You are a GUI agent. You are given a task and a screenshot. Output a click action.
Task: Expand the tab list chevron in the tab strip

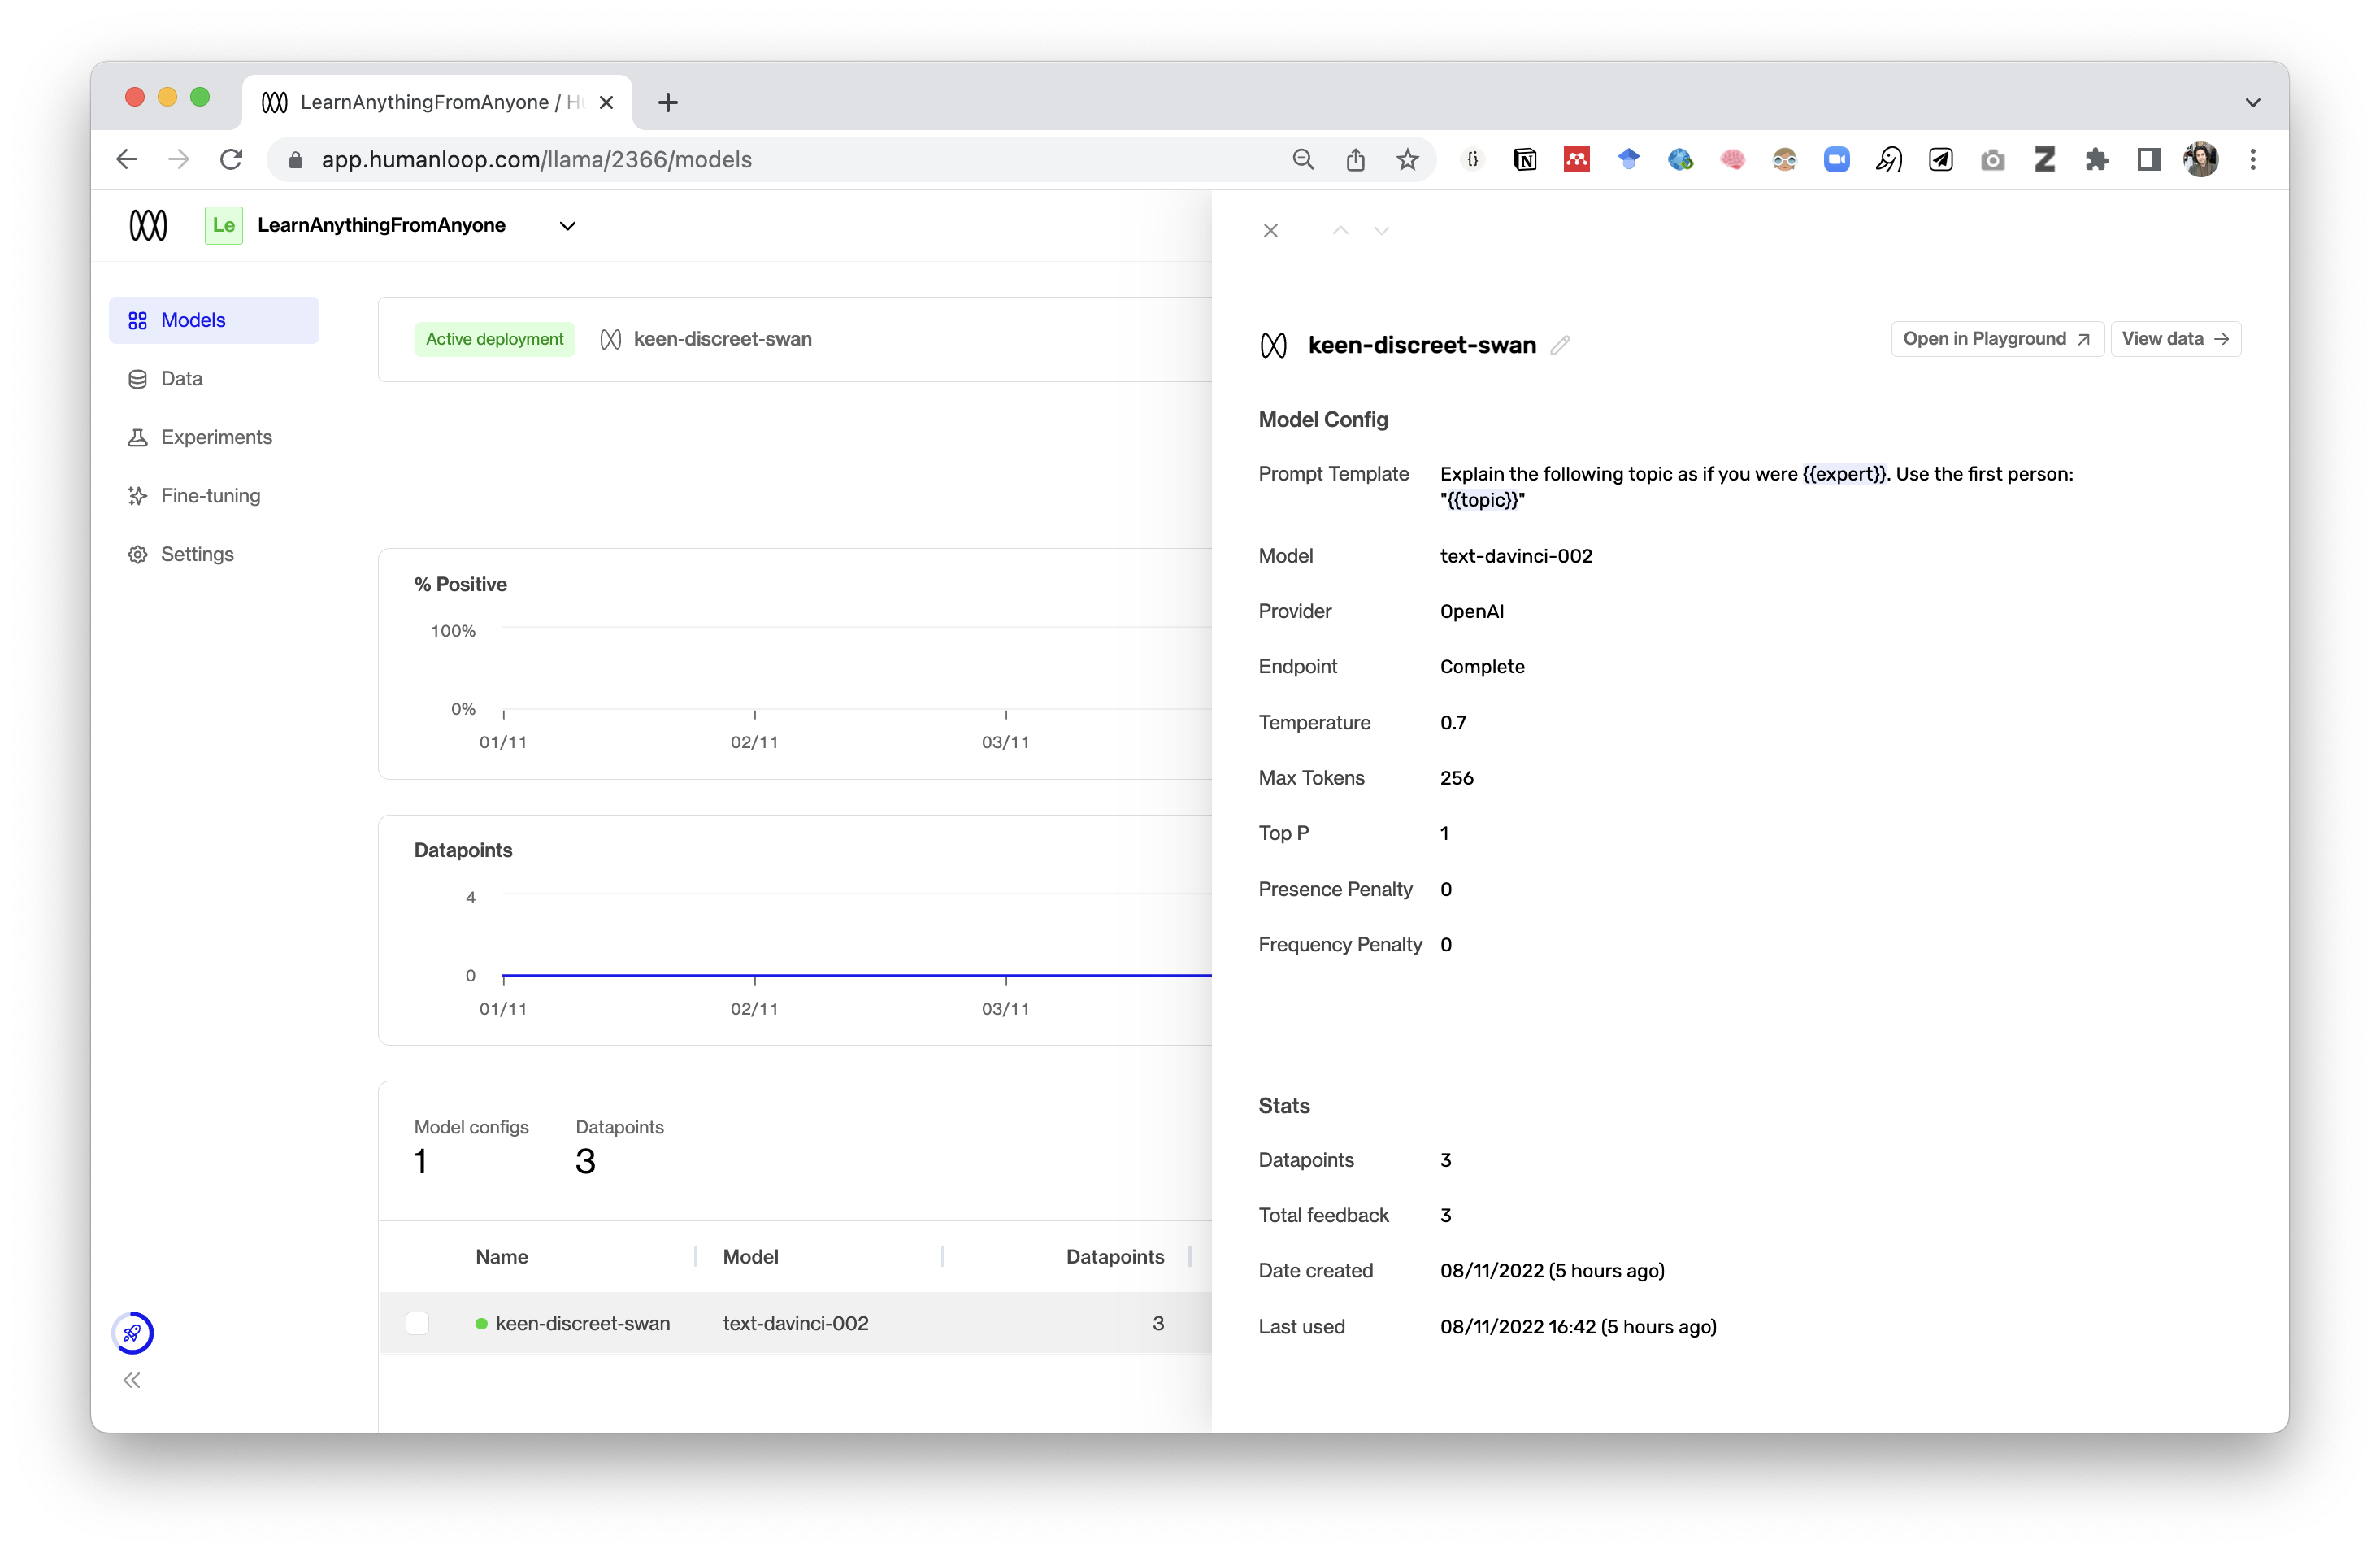[x=2252, y=102]
